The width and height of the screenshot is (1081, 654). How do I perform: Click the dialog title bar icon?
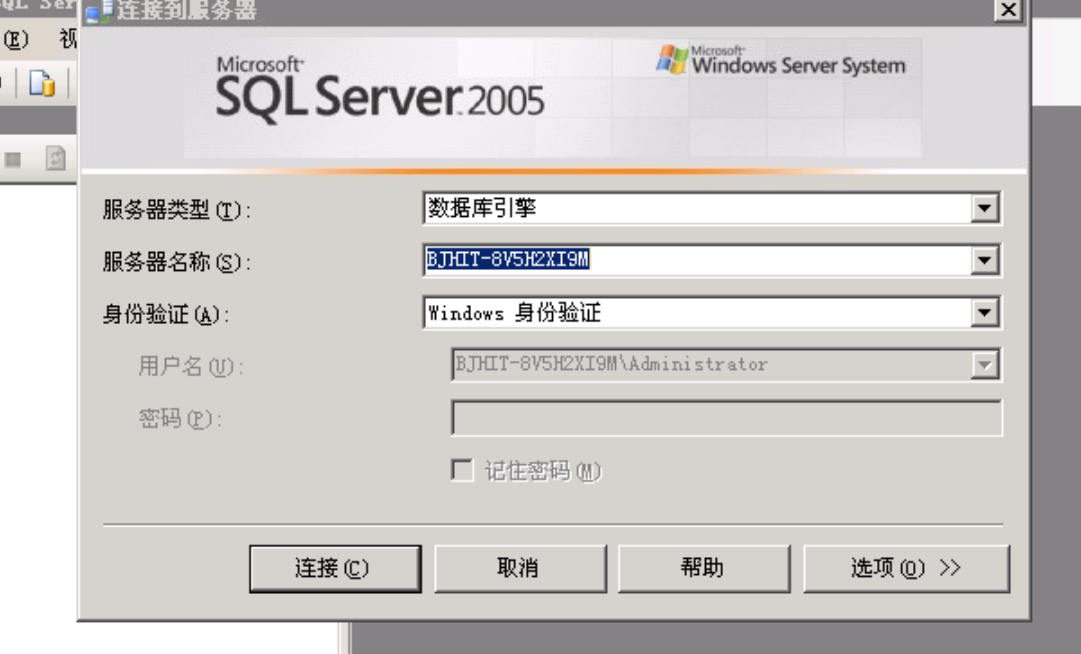(99, 12)
